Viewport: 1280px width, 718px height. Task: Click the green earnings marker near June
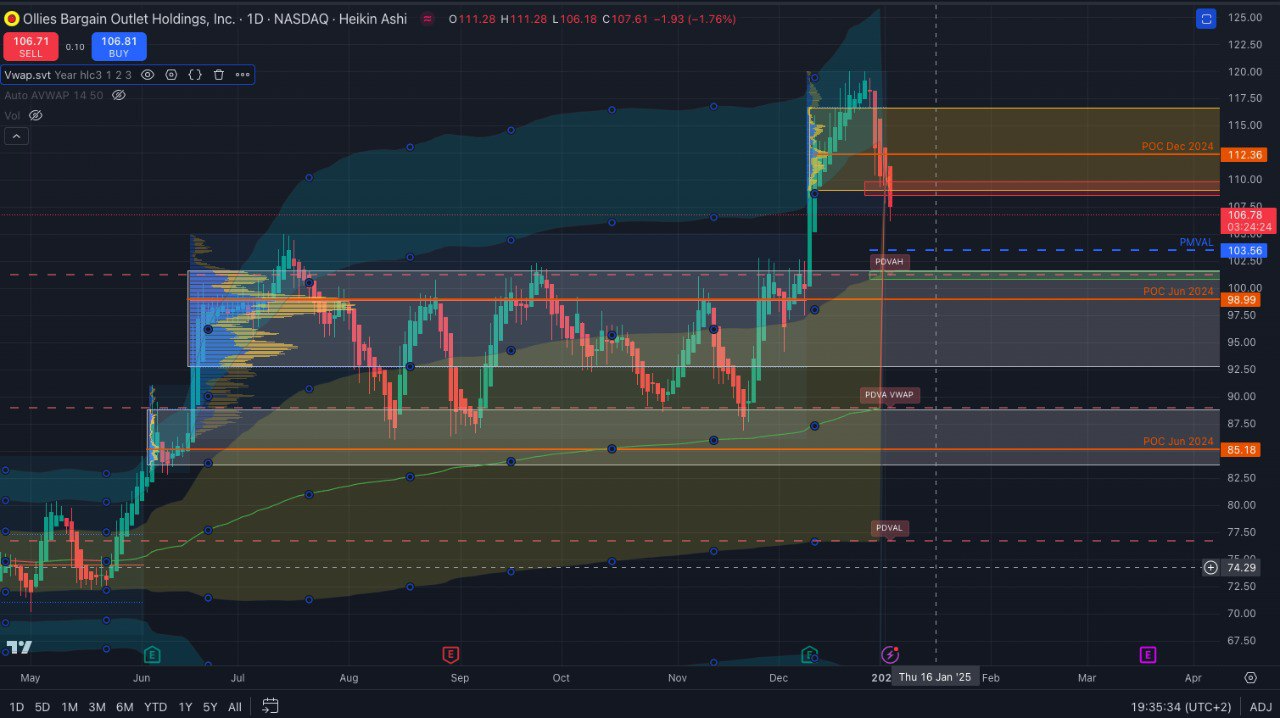(152, 655)
